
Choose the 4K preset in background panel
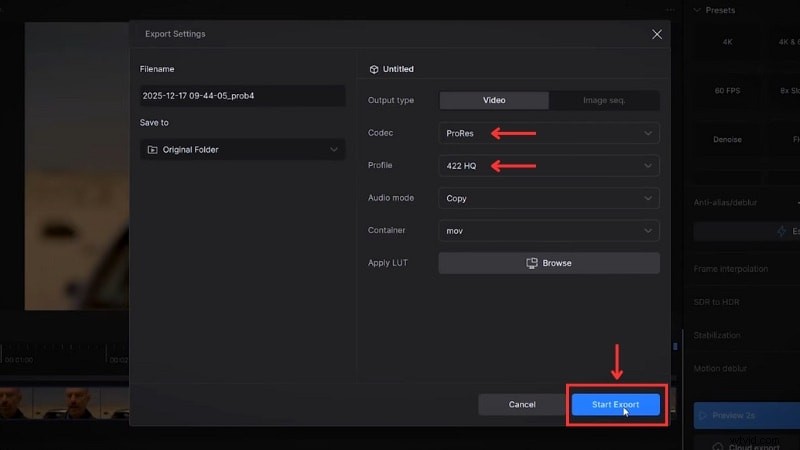(728, 42)
